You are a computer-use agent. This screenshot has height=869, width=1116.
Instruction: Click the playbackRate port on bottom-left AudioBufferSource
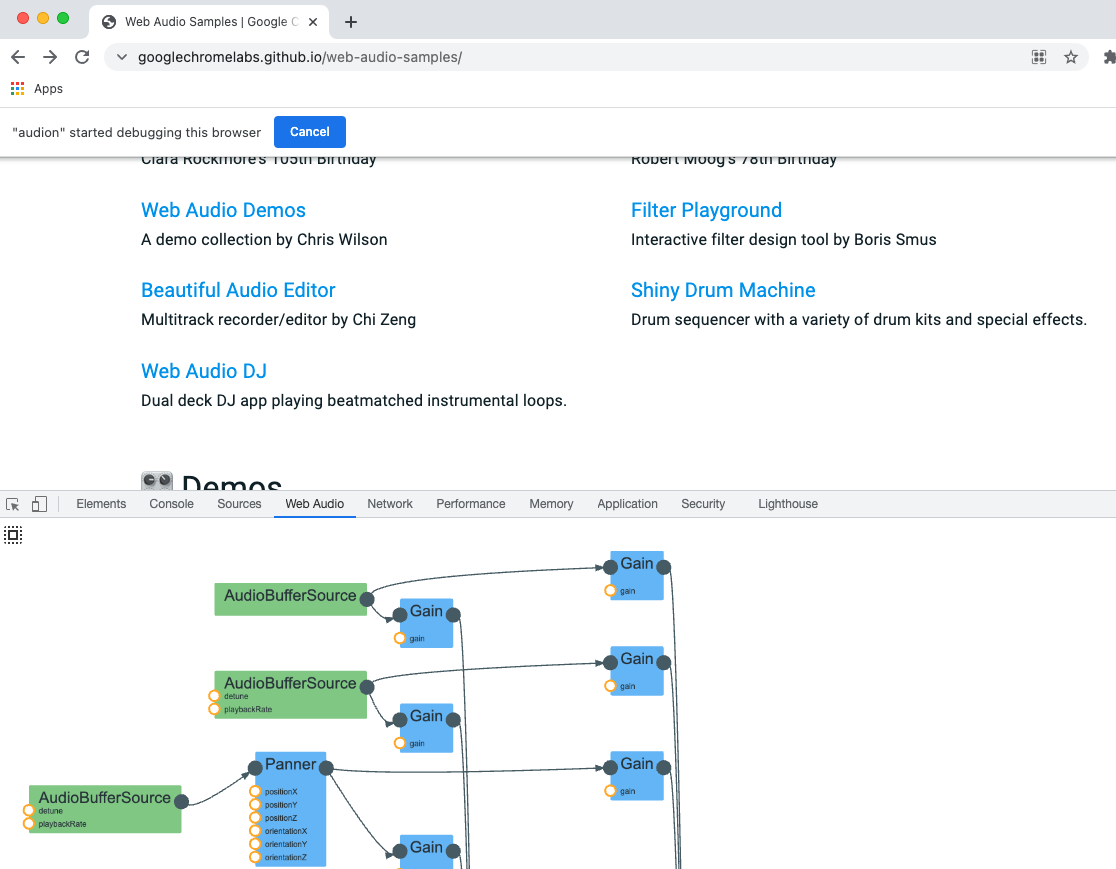click(29, 824)
